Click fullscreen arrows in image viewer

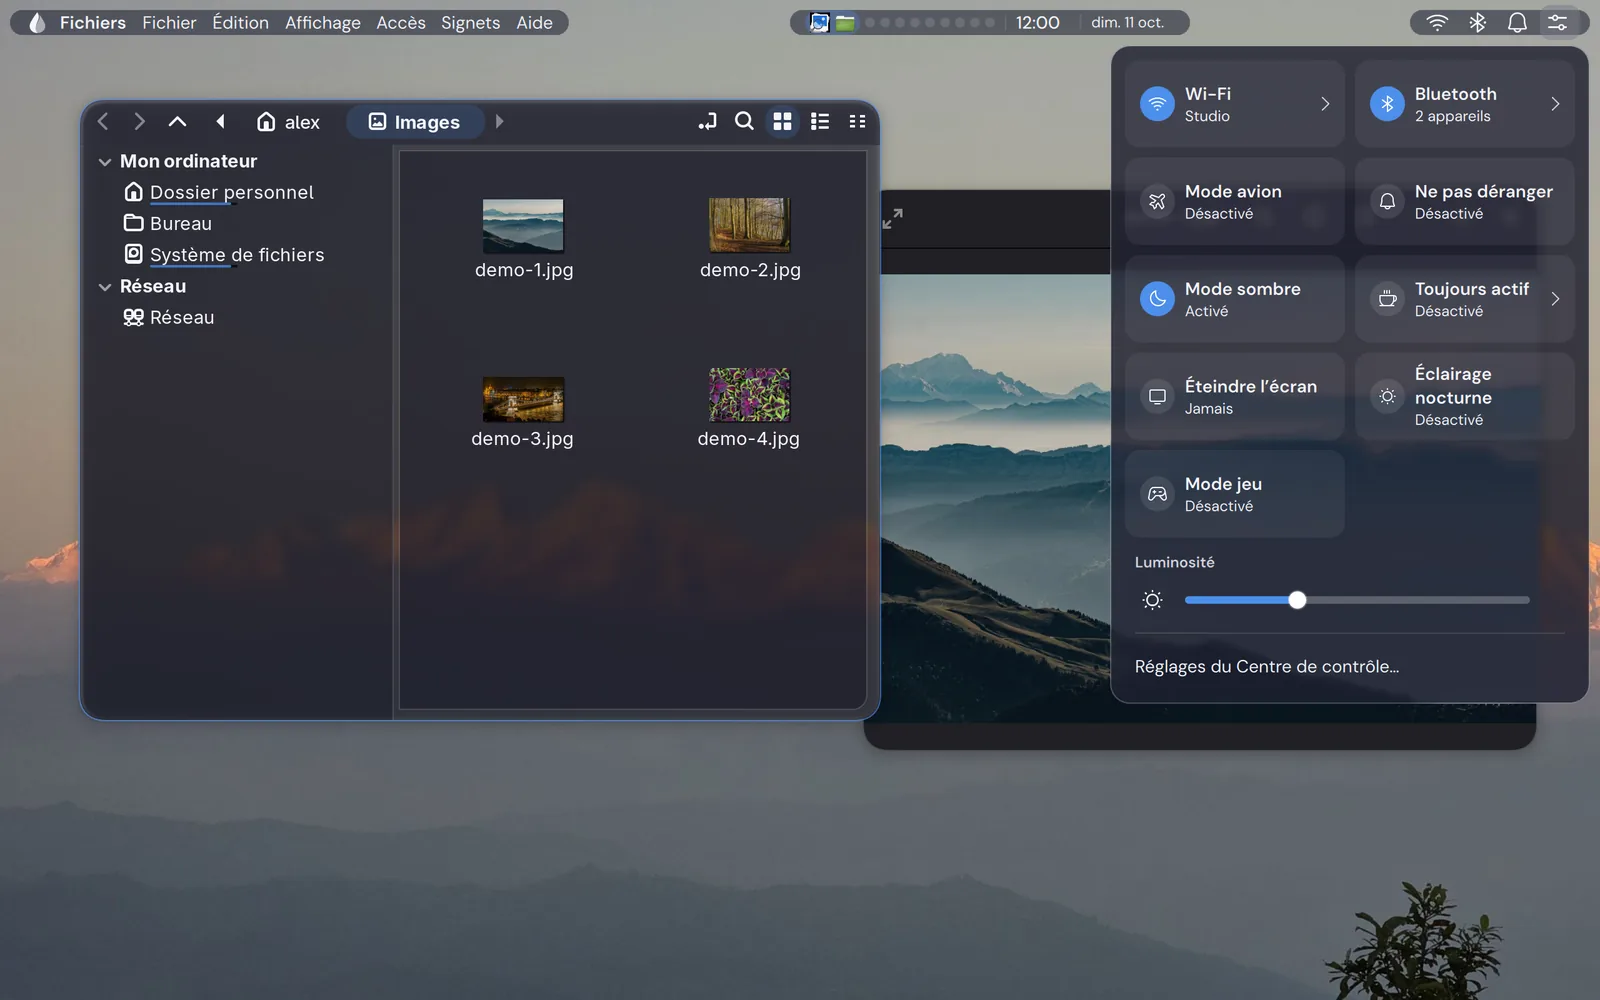pos(892,218)
